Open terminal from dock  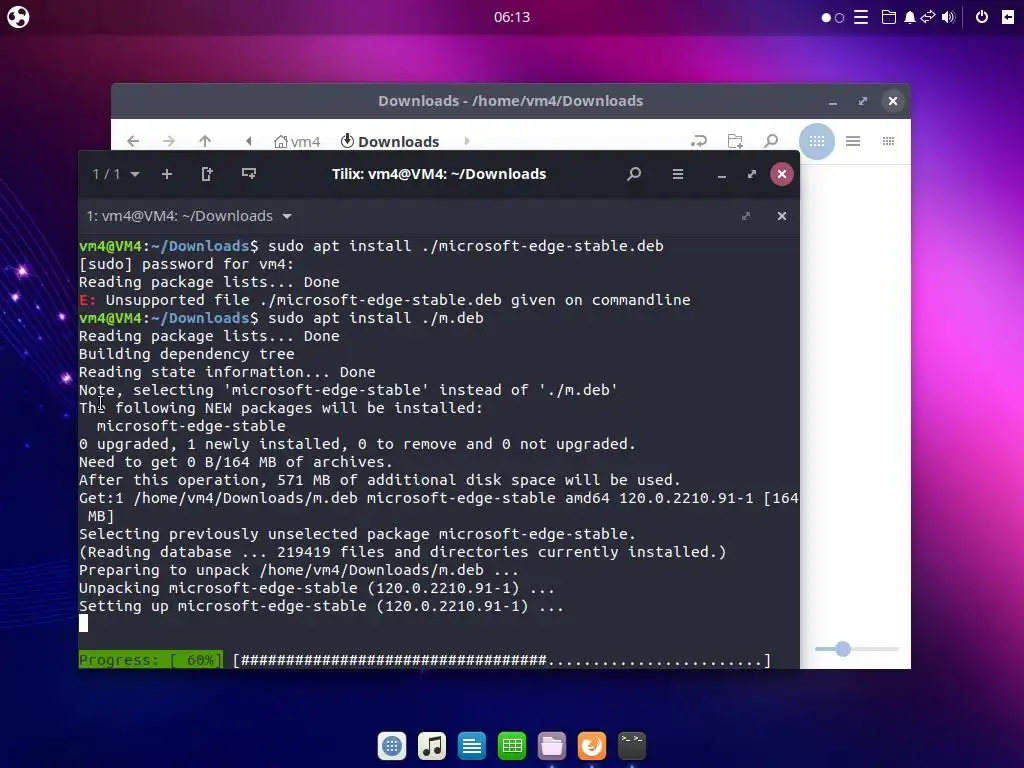click(632, 746)
